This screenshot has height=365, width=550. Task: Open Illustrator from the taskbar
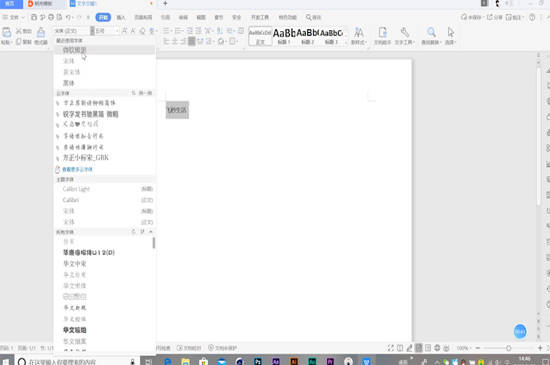(x=294, y=361)
